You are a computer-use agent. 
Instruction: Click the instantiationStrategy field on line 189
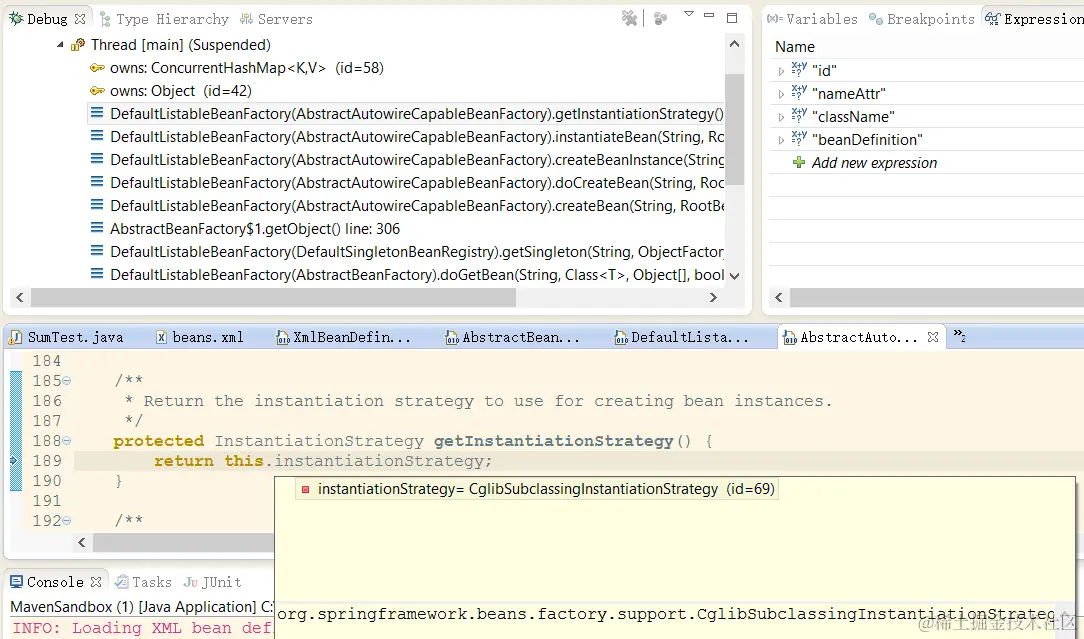(382, 461)
